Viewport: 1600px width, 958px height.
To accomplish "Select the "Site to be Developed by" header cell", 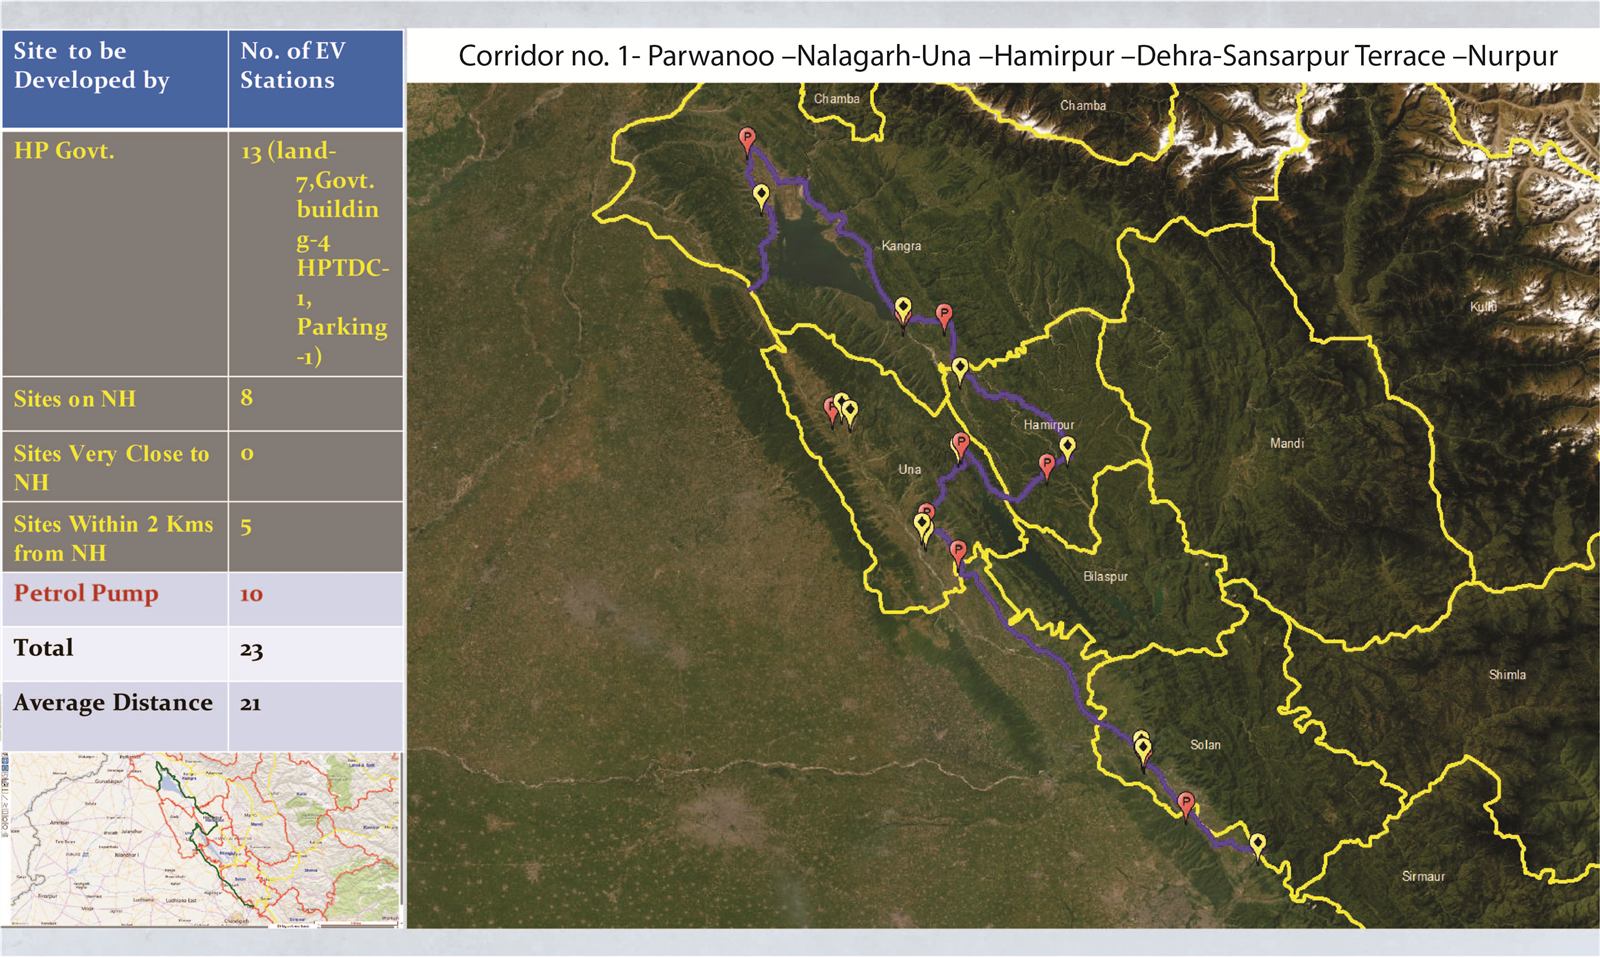I will click(115, 79).
